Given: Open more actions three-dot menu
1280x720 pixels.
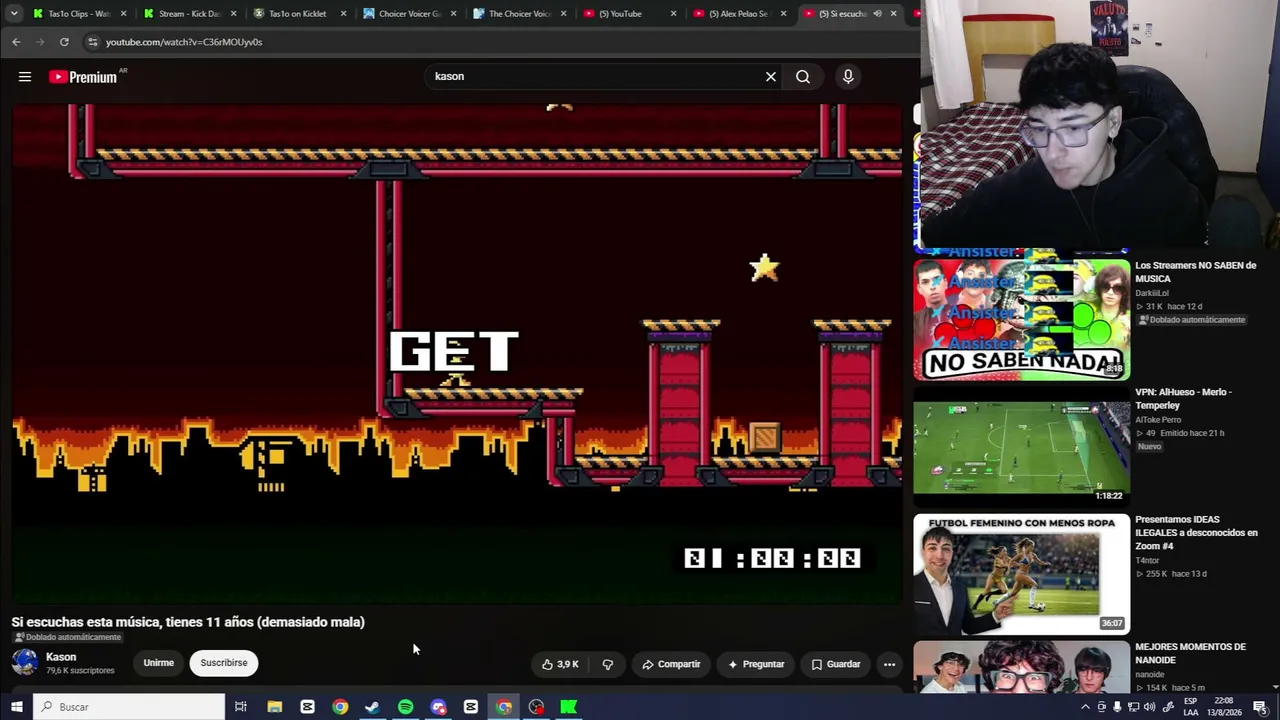Looking at the screenshot, I should pyautogui.click(x=889, y=664).
